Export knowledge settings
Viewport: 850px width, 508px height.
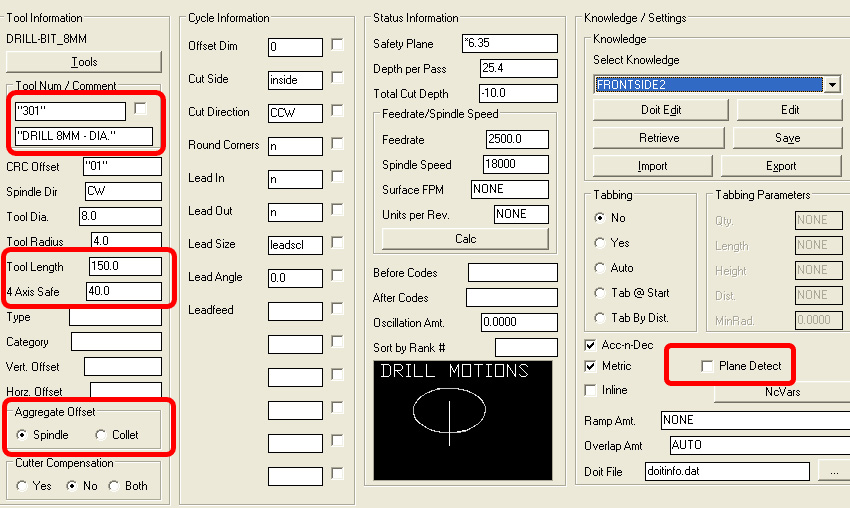point(781,166)
